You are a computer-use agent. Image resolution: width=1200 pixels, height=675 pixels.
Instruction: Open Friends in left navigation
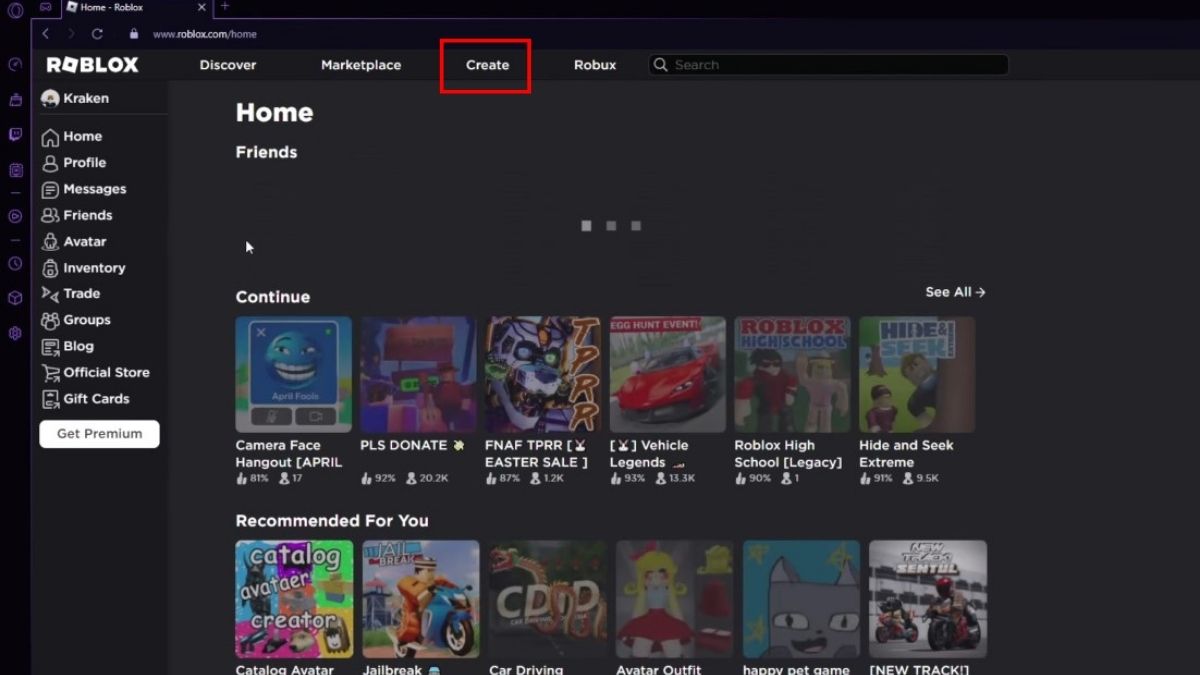pyautogui.click(x=77, y=215)
